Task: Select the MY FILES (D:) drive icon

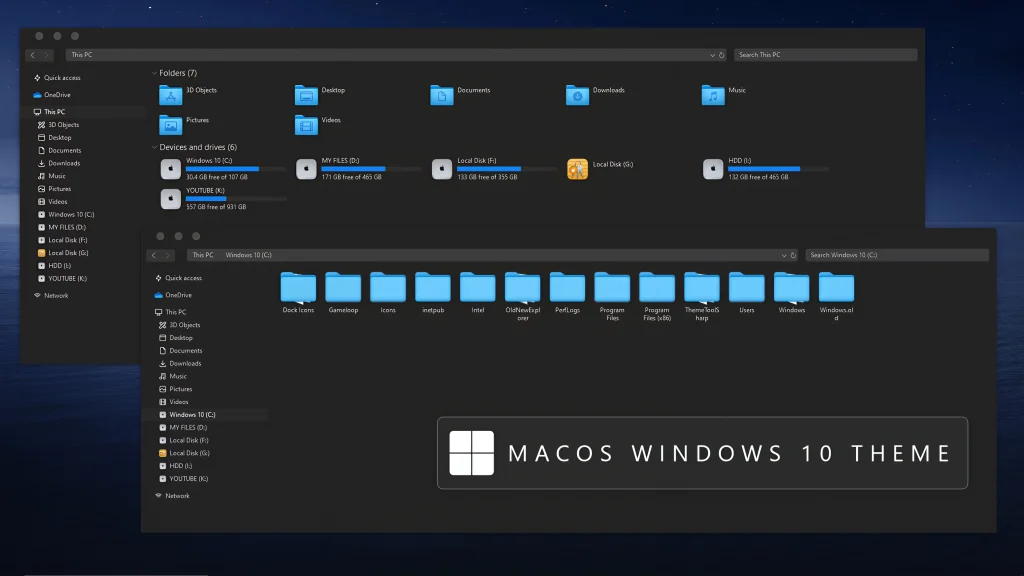Action: click(306, 169)
